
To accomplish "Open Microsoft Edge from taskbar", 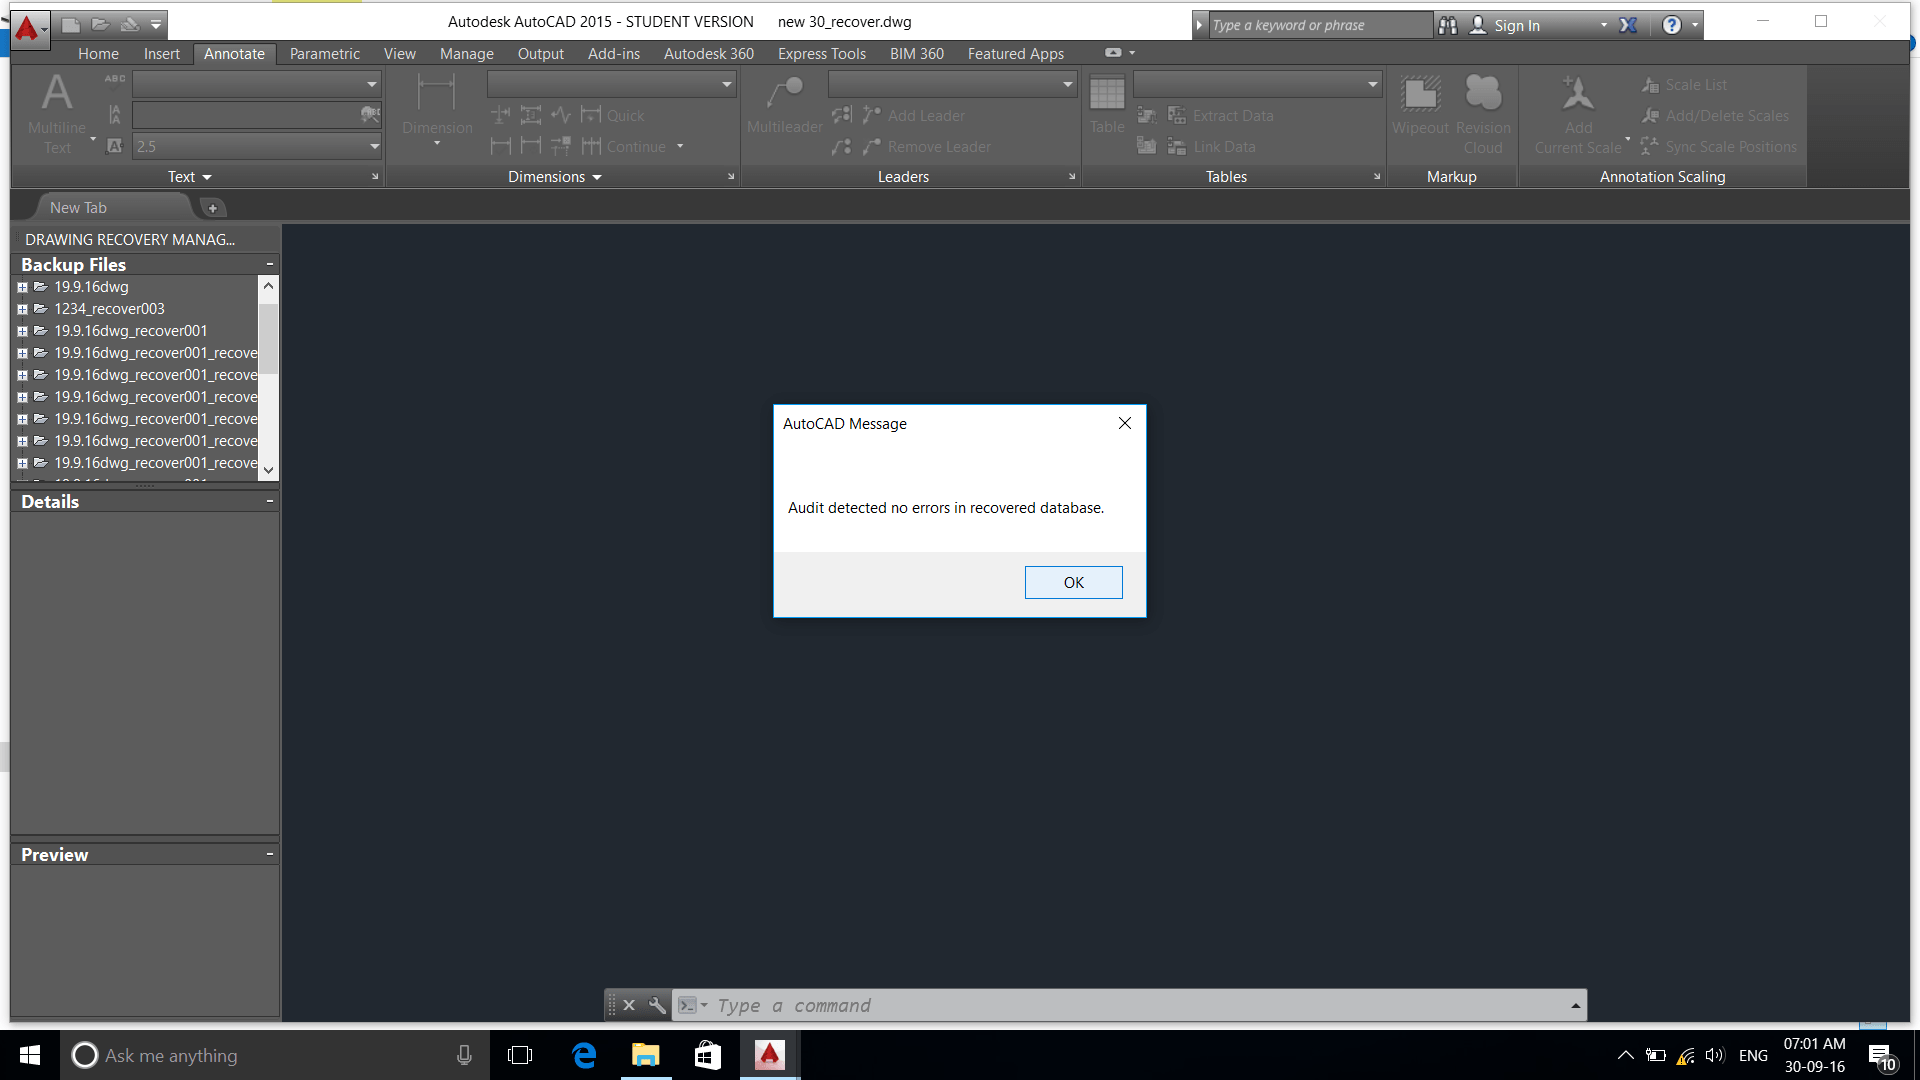I will click(x=584, y=1055).
